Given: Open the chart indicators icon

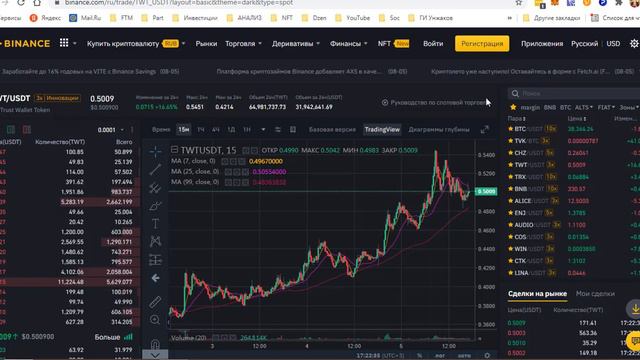Looking at the screenshot, I should click(x=278, y=130).
